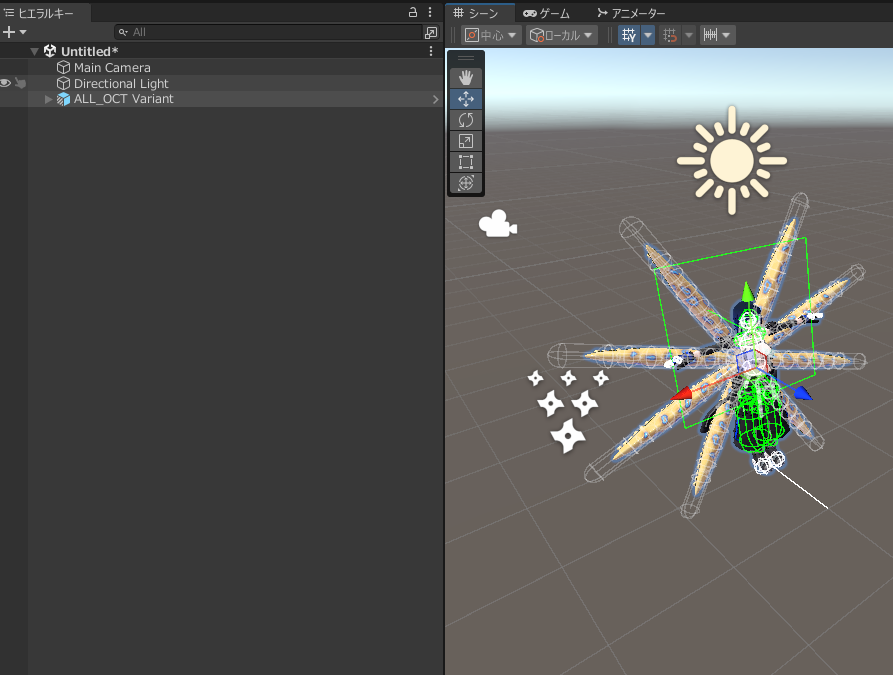Select Main Camera in hierarchy
Image resolution: width=893 pixels, height=675 pixels.
point(112,67)
